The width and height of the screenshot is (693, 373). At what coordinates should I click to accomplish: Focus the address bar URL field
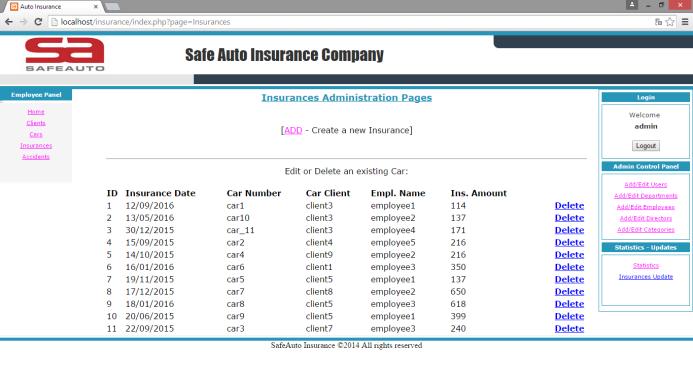click(x=349, y=22)
